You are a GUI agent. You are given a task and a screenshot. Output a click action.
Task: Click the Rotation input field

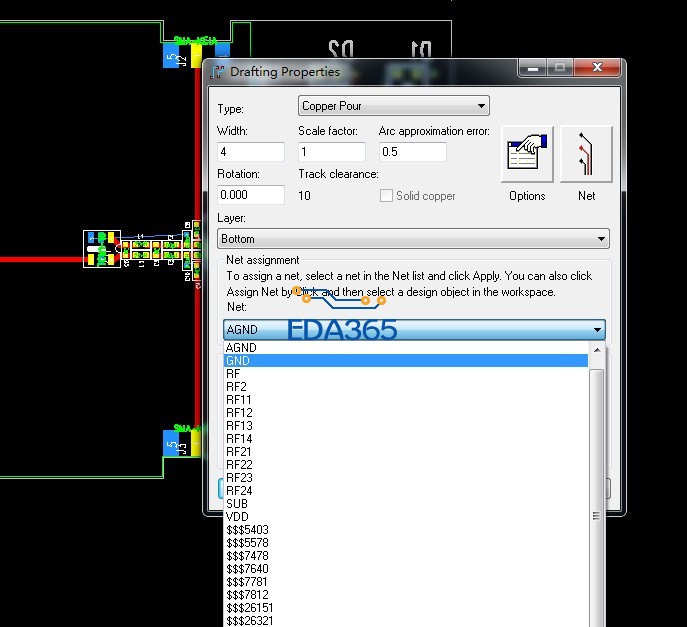pyautogui.click(x=251, y=195)
